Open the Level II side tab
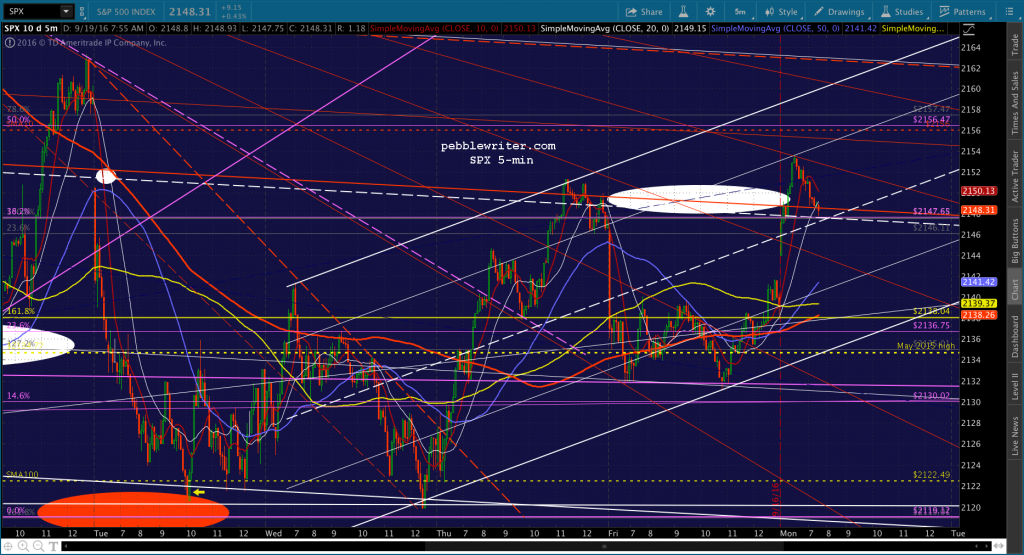 click(x=1016, y=387)
